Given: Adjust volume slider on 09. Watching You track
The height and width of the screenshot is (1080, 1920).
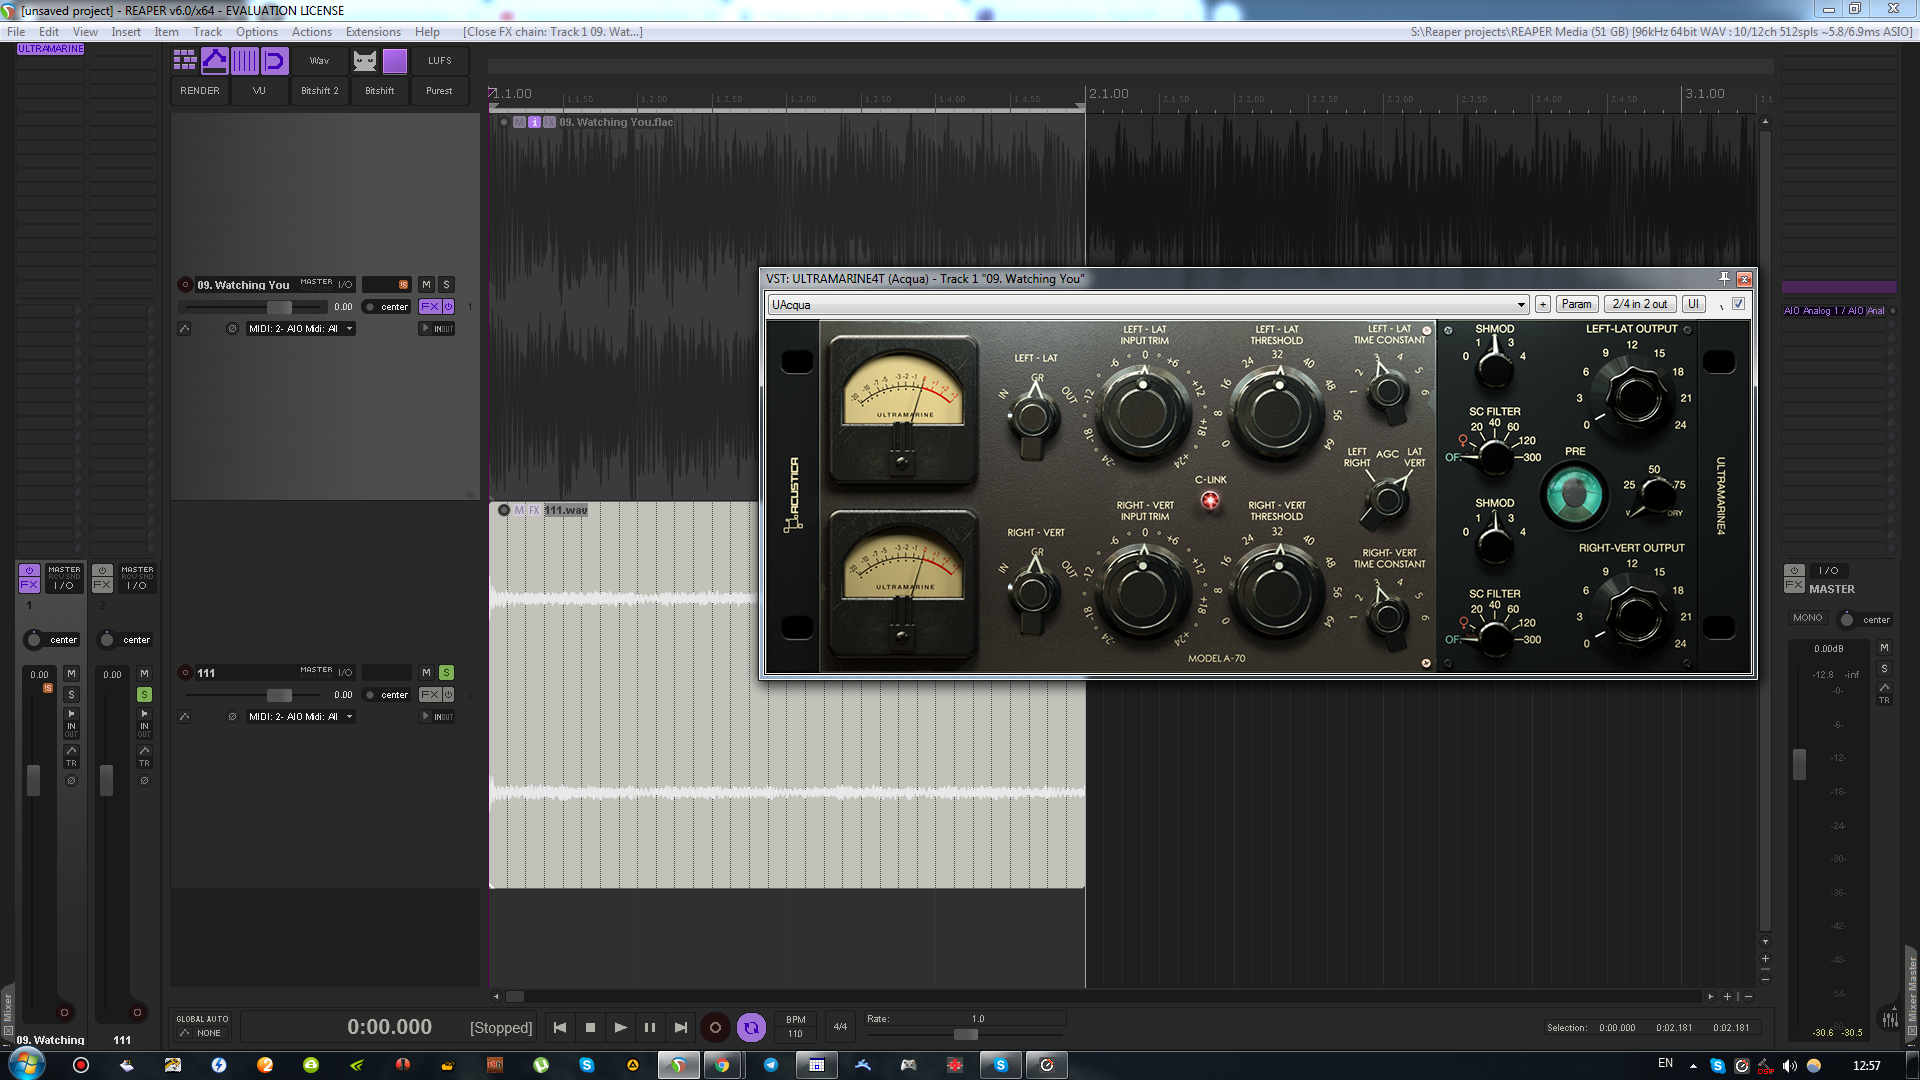Looking at the screenshot, I should tap(279, 307).
